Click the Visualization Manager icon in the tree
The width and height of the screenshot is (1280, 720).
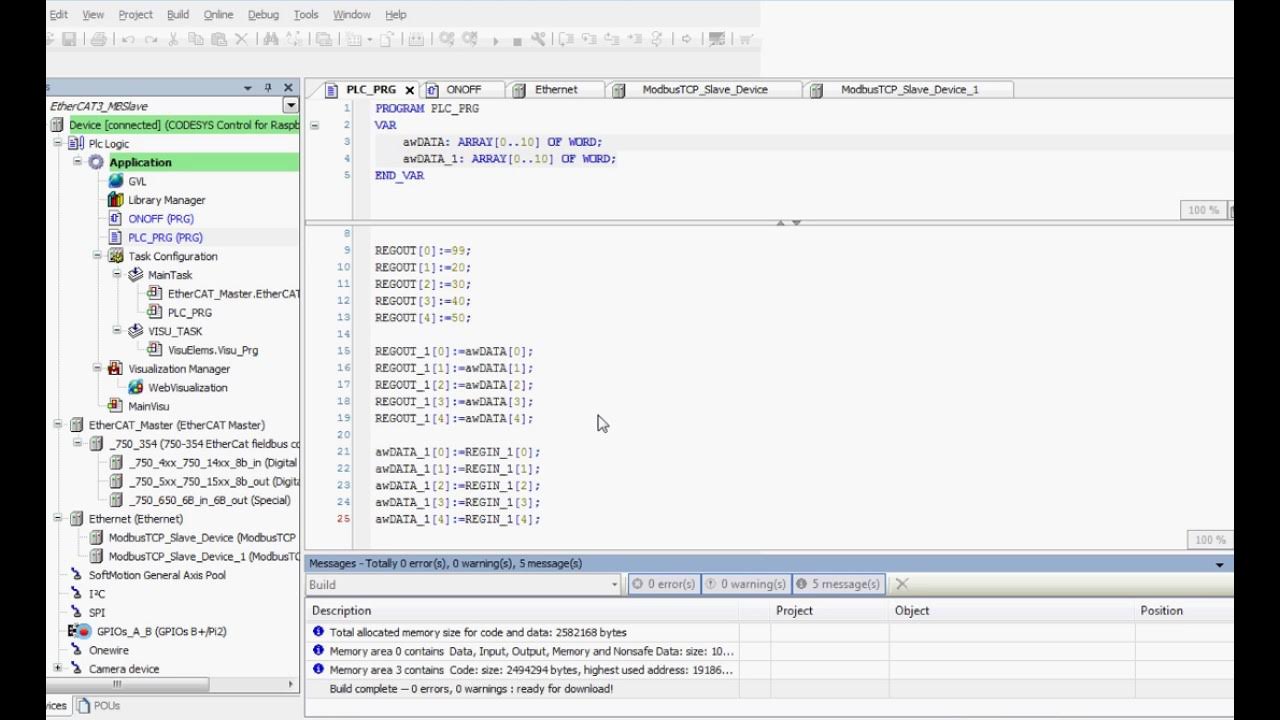(x=116, y=368)
